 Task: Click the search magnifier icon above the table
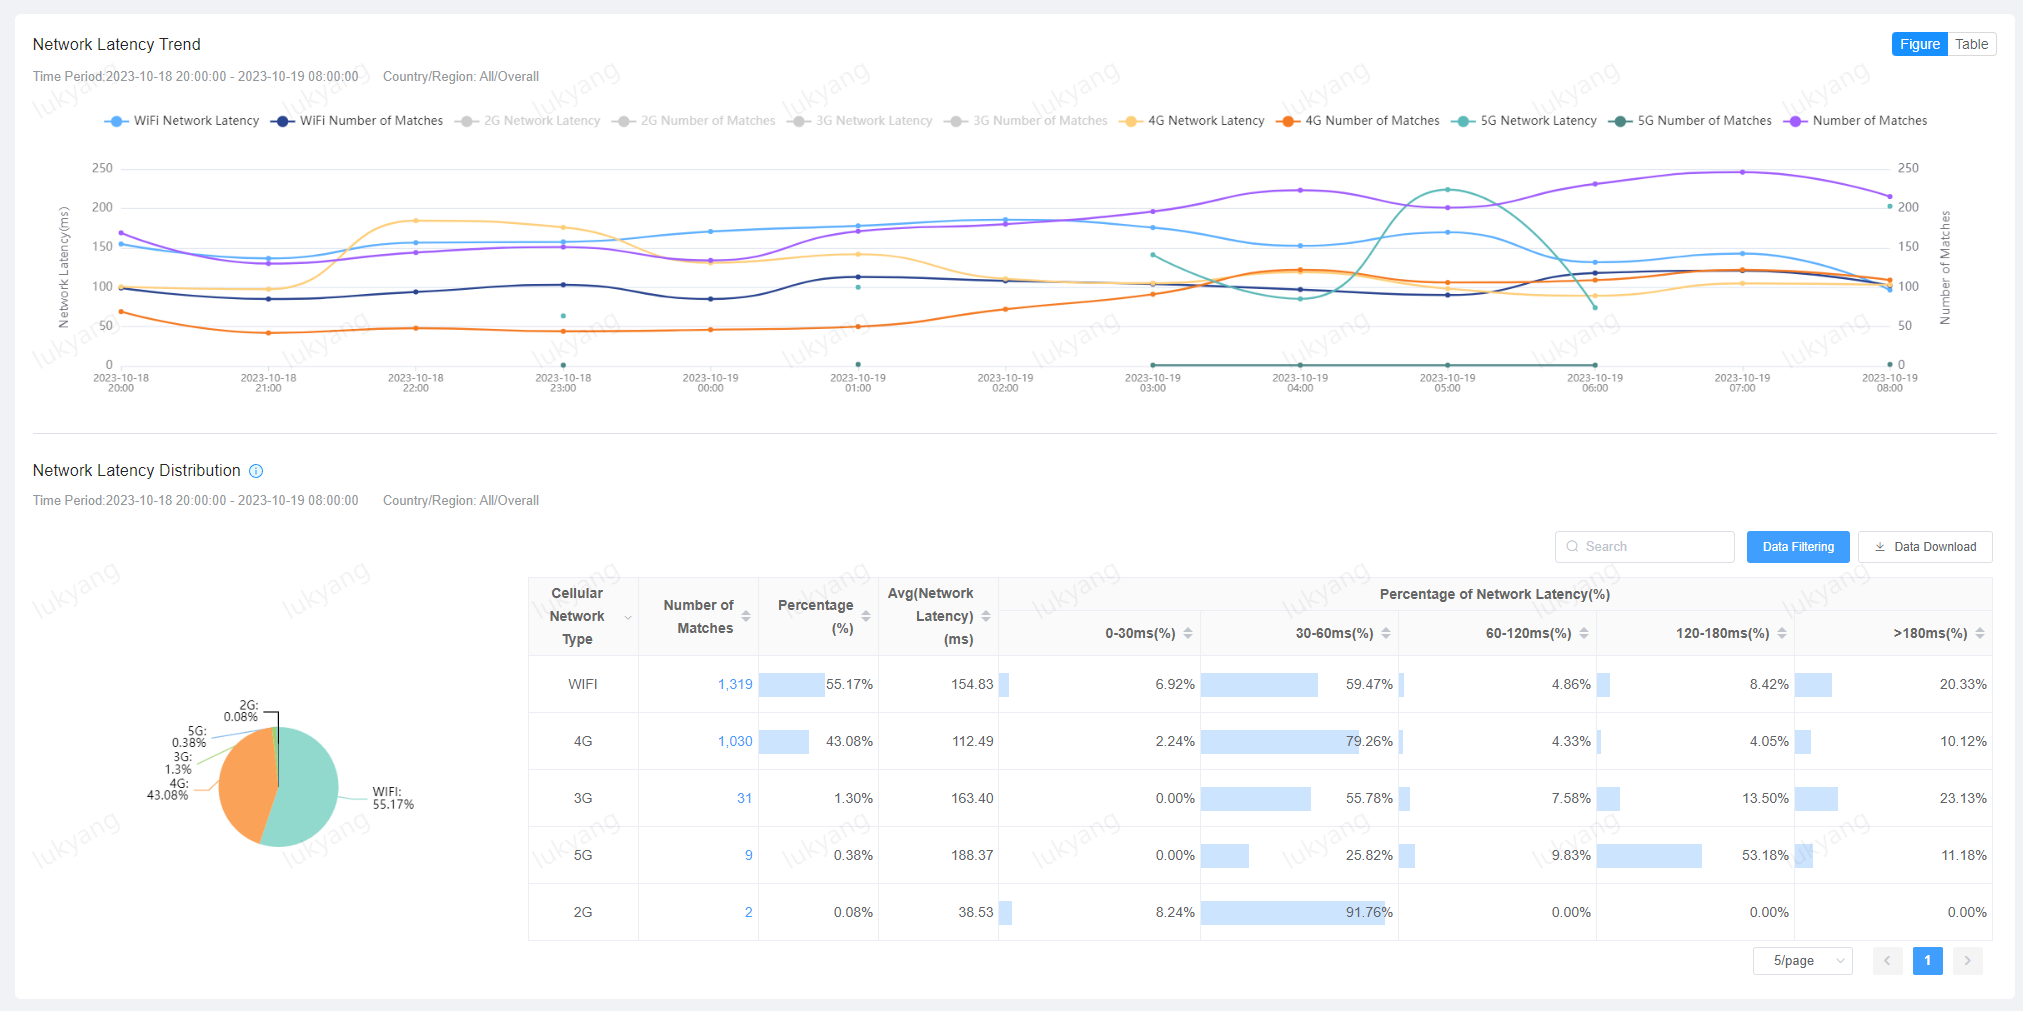click(x=1573, y=546)
